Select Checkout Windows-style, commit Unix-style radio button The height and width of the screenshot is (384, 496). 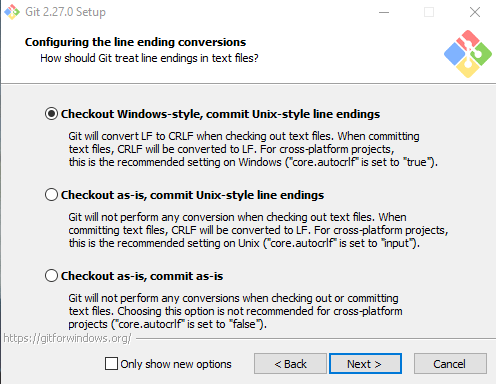[x=51, y=114]
